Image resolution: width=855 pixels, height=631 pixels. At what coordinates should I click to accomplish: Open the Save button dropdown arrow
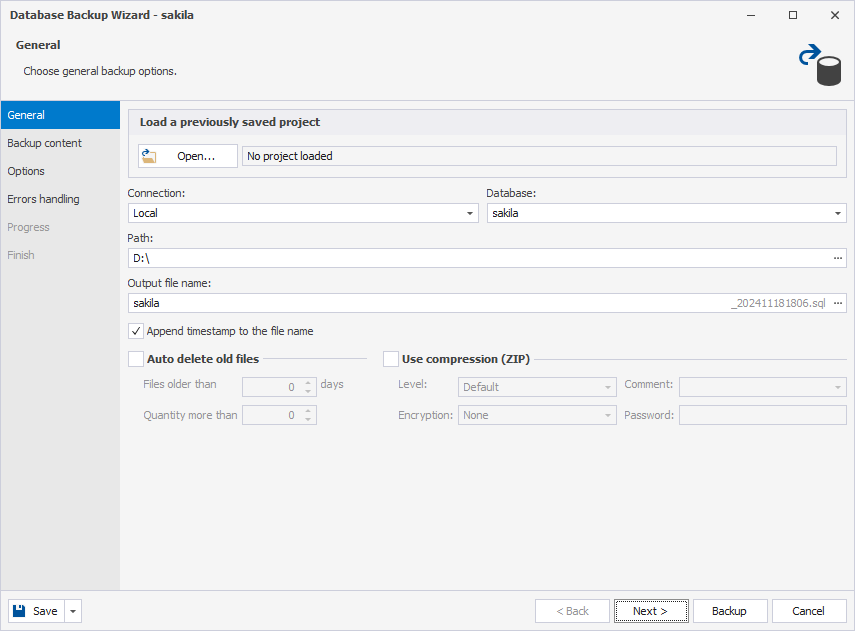73,611
